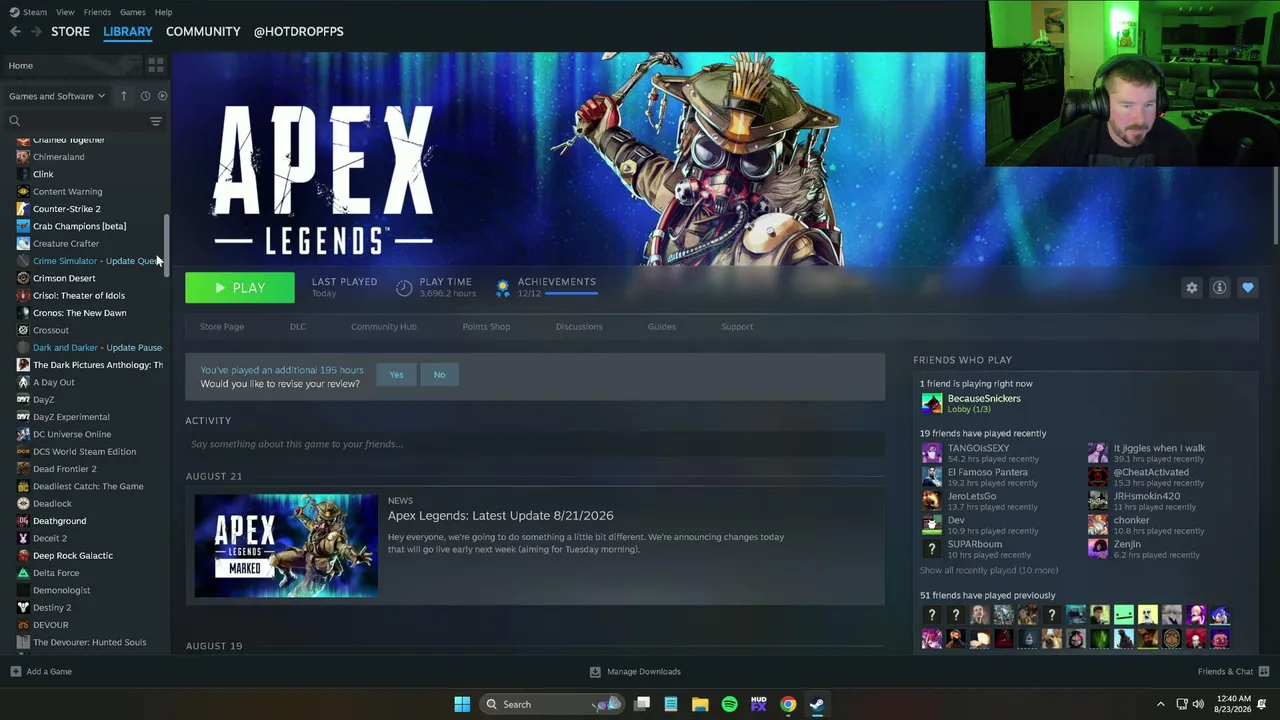Screen dimensions: 1280x720
Task: Click the Delta Force game icon
Action: [x=23, y=573]
